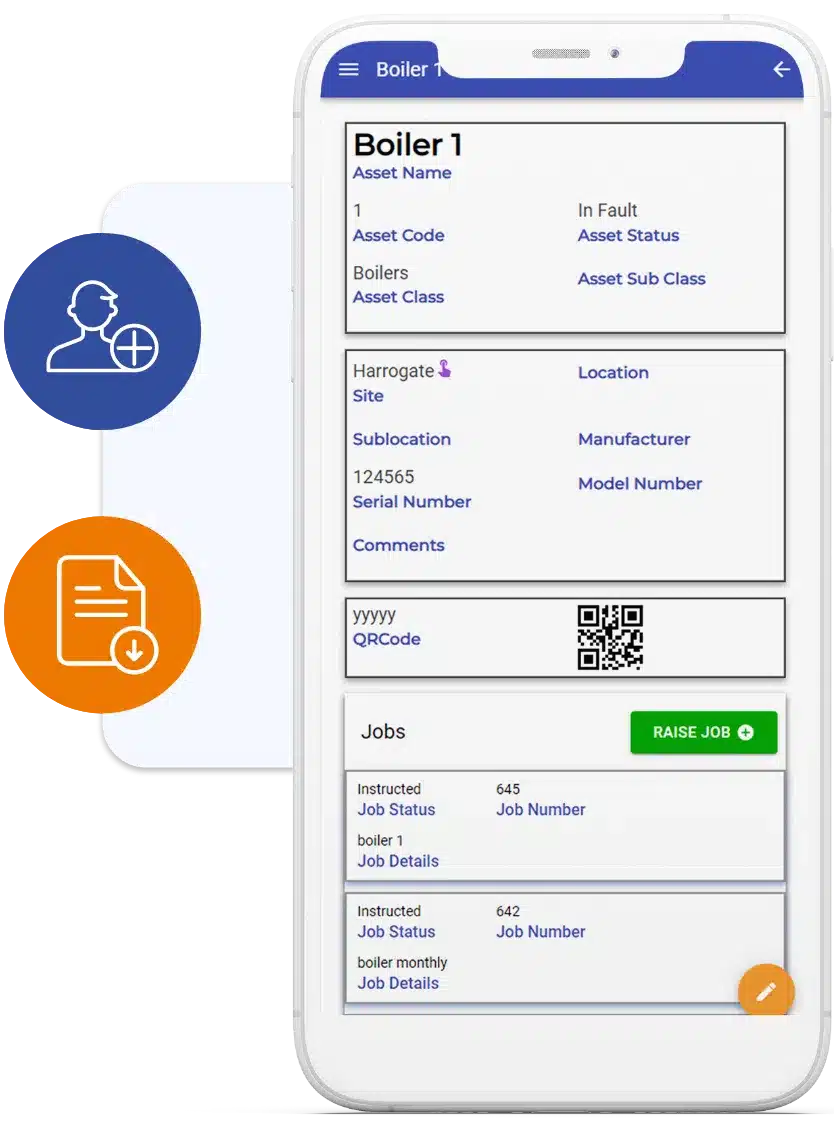Viewport: 834px width, 1122px height.
Task: Click the back arrow icon
Action: click(x=782, y=69)
